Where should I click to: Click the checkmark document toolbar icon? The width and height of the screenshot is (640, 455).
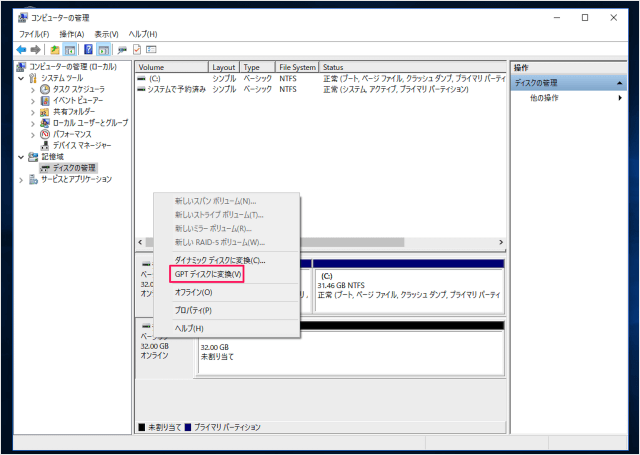137,49
